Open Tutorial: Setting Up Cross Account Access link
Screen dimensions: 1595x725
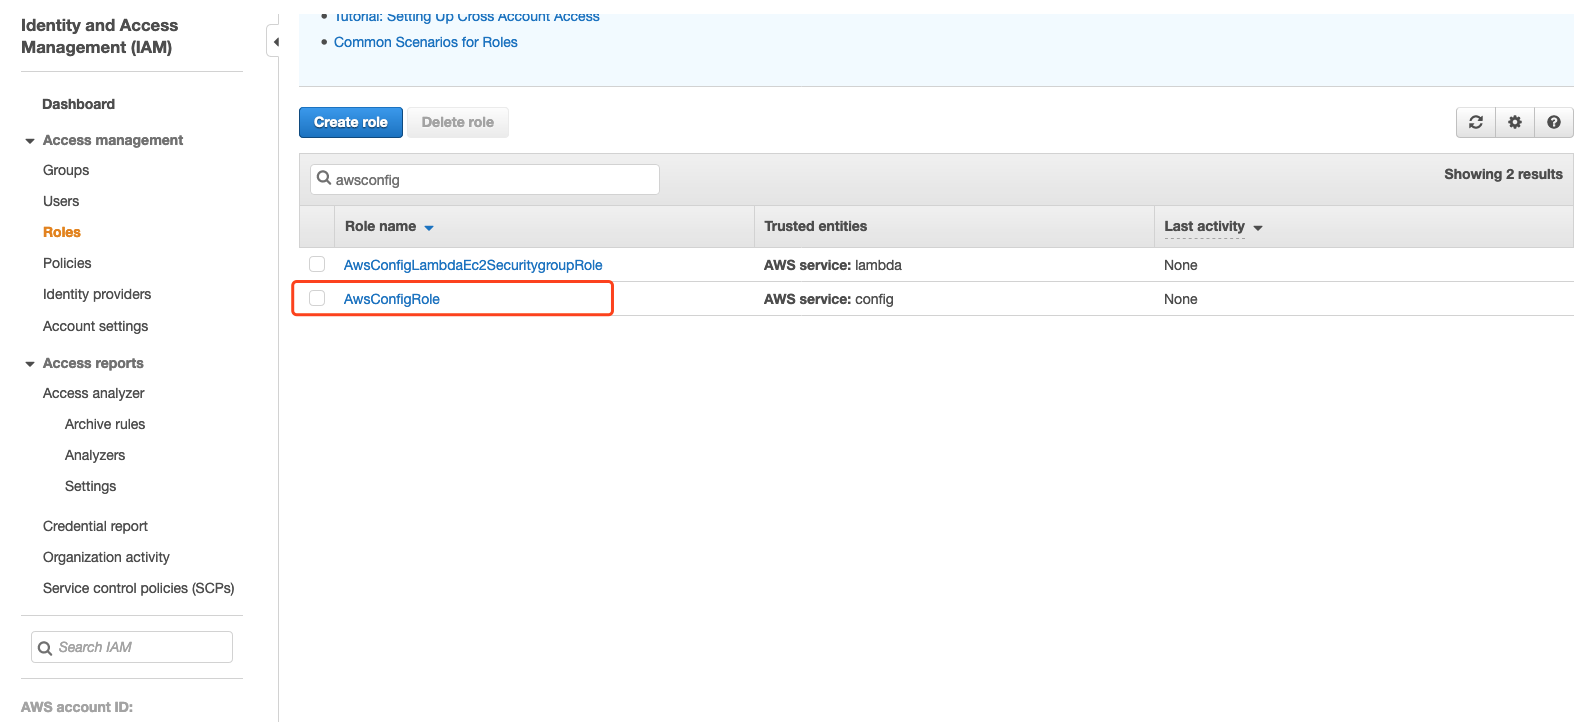coord(467,17)
